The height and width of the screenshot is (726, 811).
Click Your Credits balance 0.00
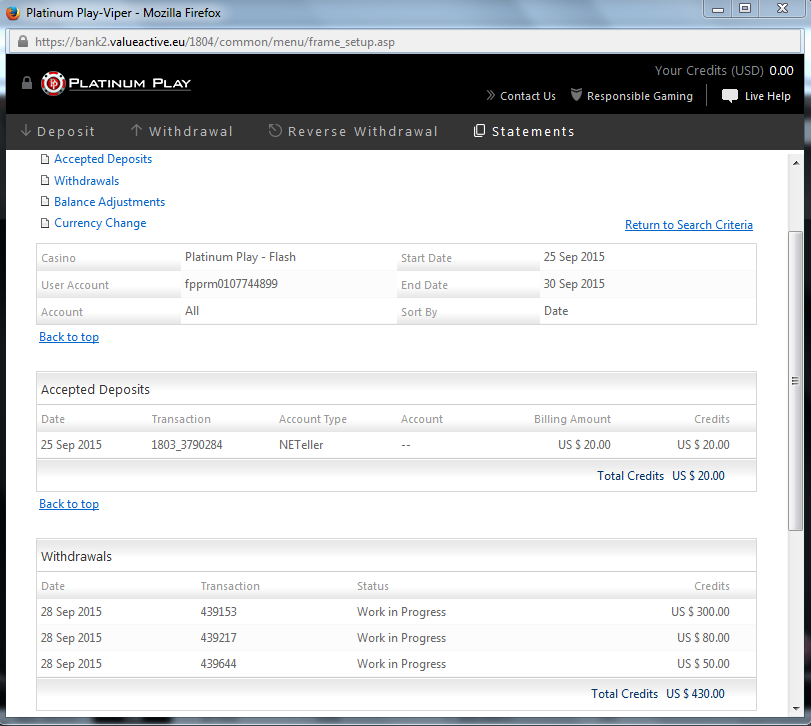781,71
